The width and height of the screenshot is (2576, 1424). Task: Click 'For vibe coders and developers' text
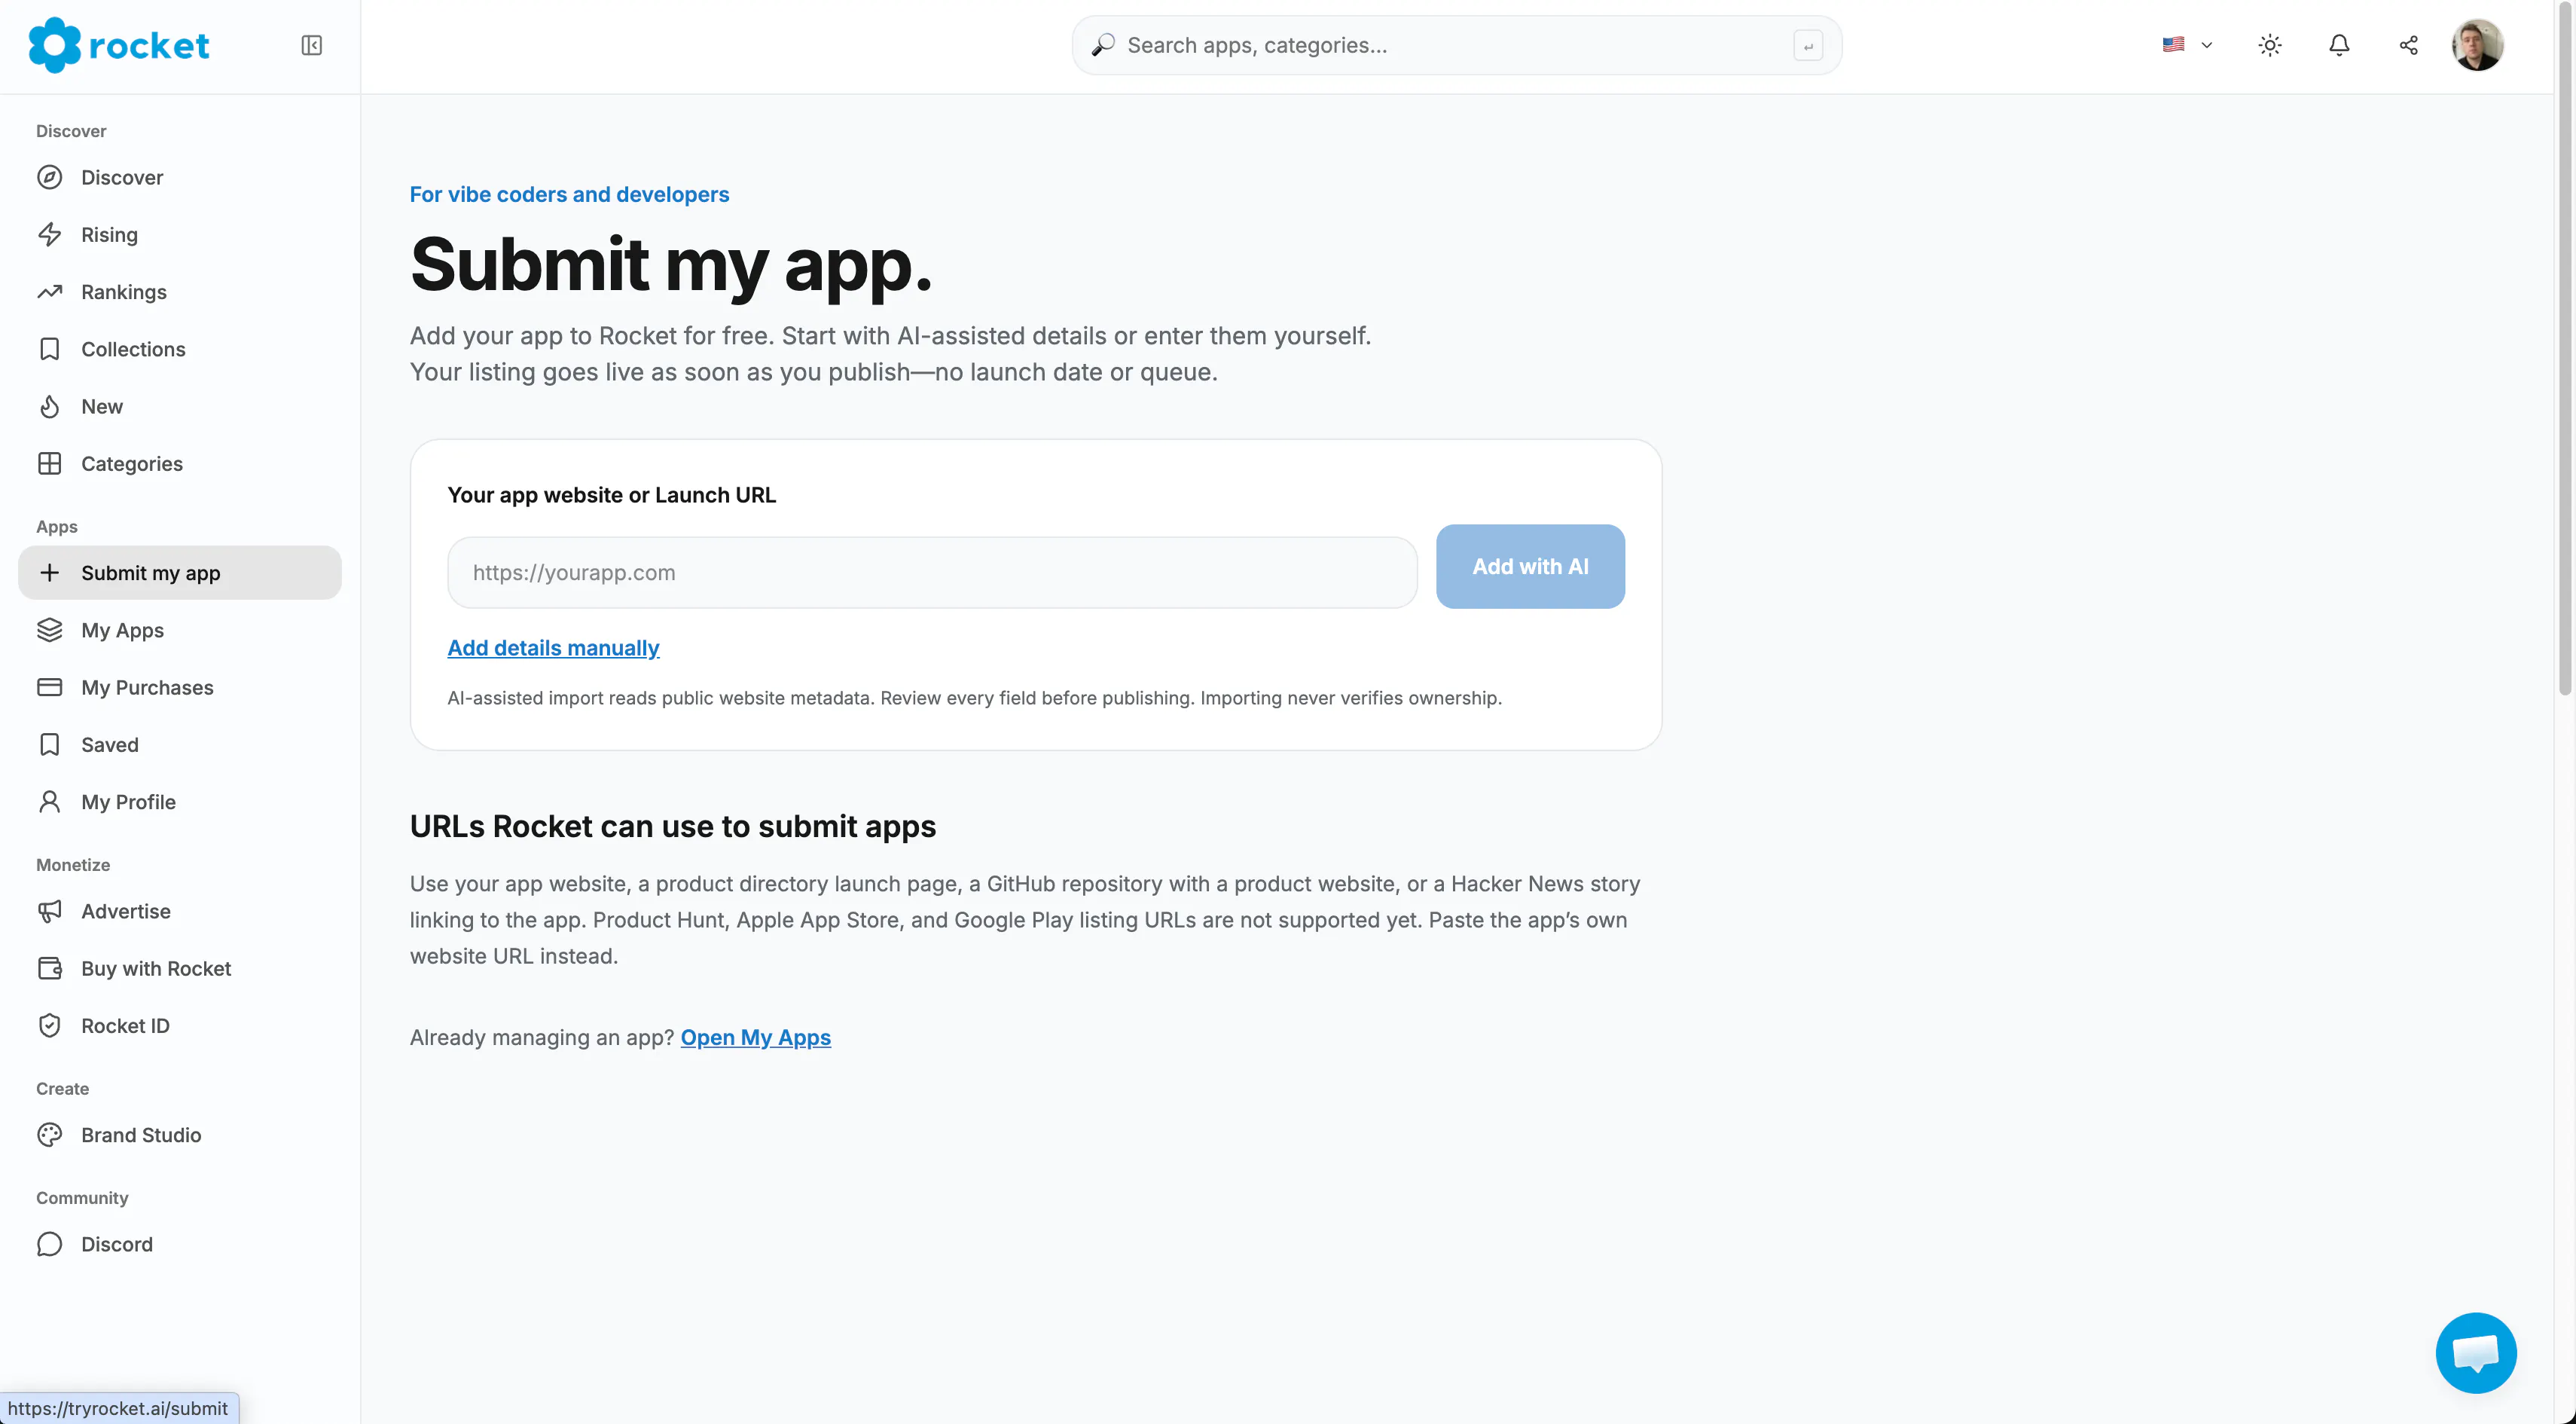point(569,195)
